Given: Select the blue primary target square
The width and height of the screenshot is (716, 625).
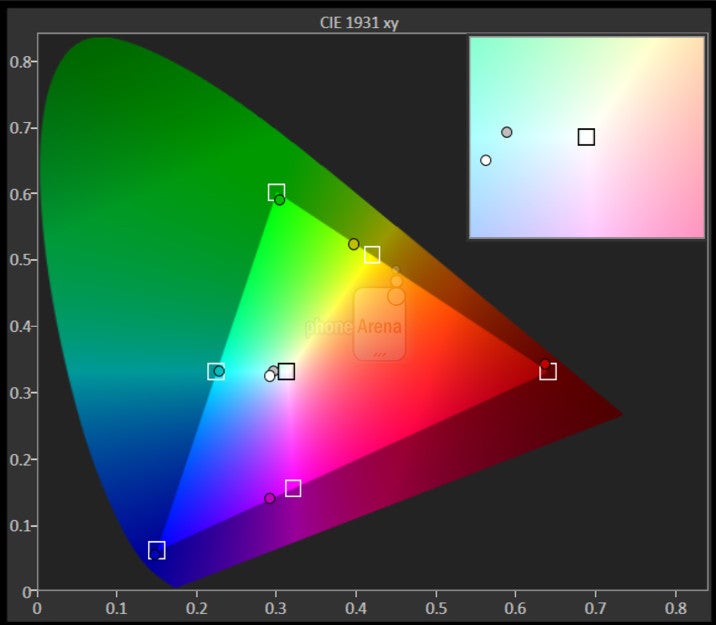Looking at the screenshot, I should pos(156,550).
